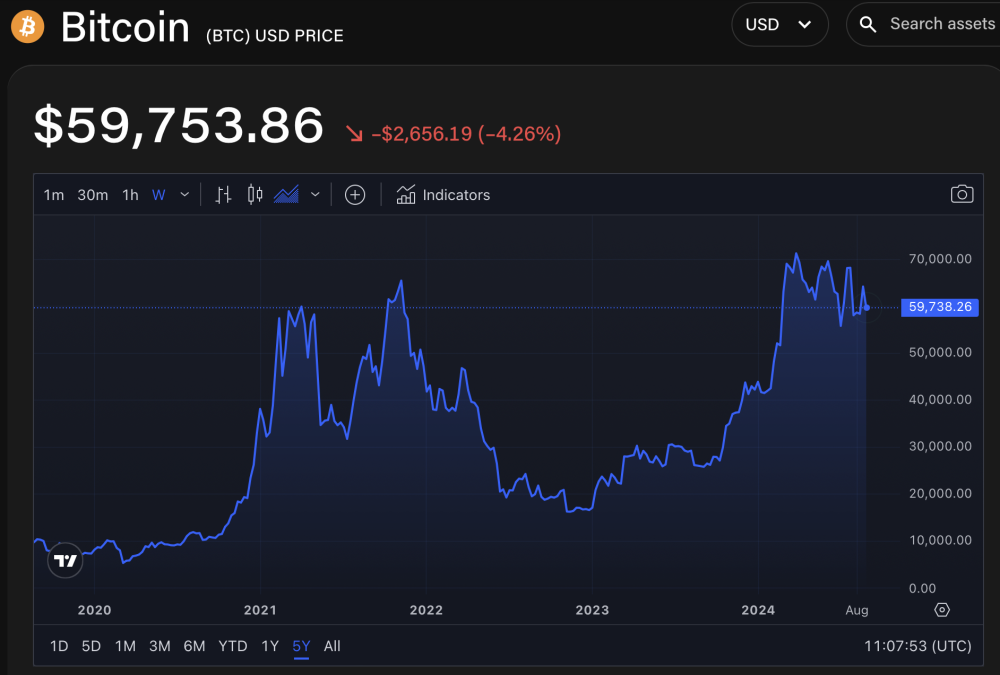
Task: Switch to the YTD date range
Action: pyautogui.click(x=233, y=646)
